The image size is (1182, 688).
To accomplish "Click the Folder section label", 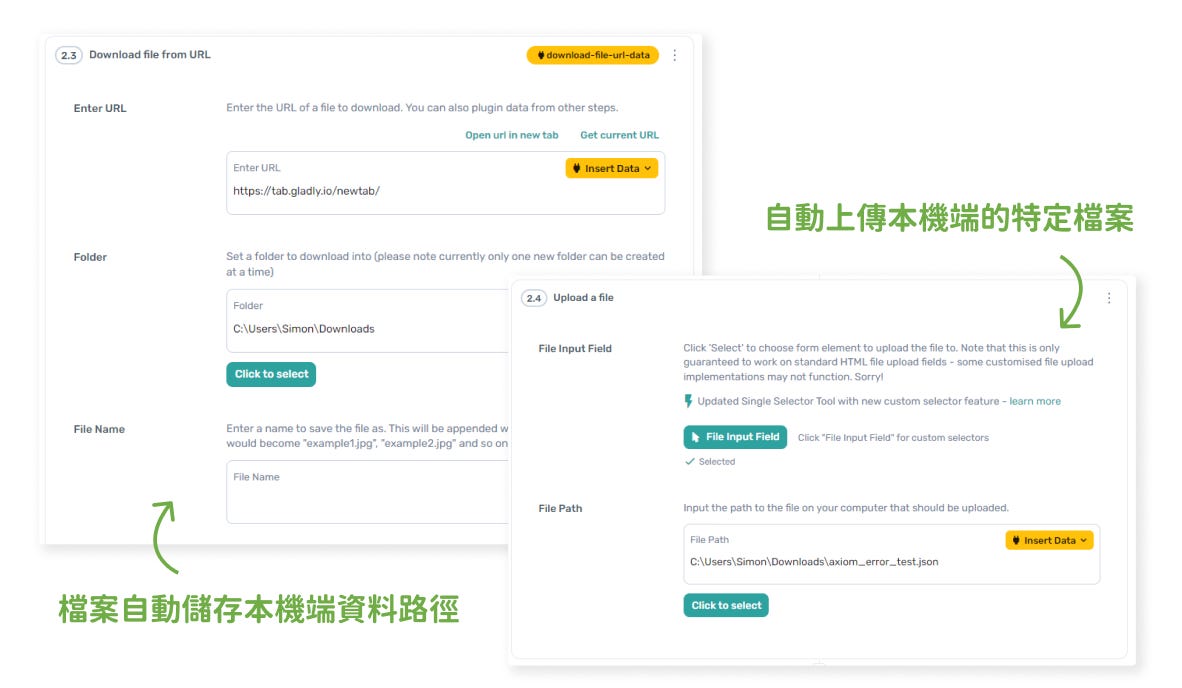I will pos(90,257).
